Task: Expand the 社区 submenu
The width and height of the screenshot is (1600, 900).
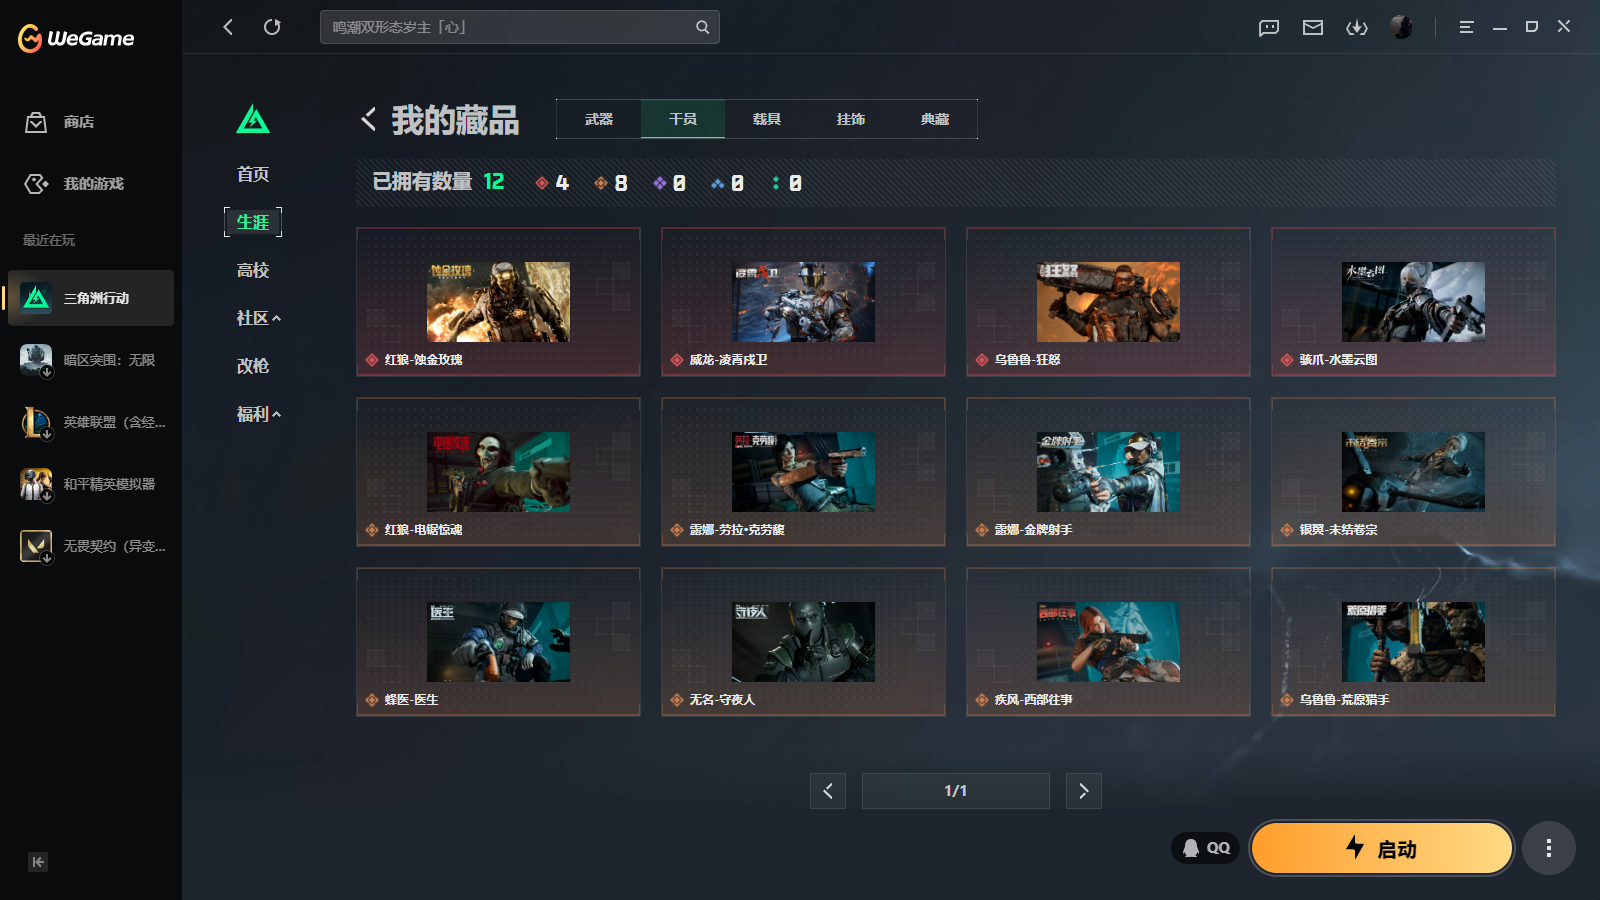Action: pos(258,318)
